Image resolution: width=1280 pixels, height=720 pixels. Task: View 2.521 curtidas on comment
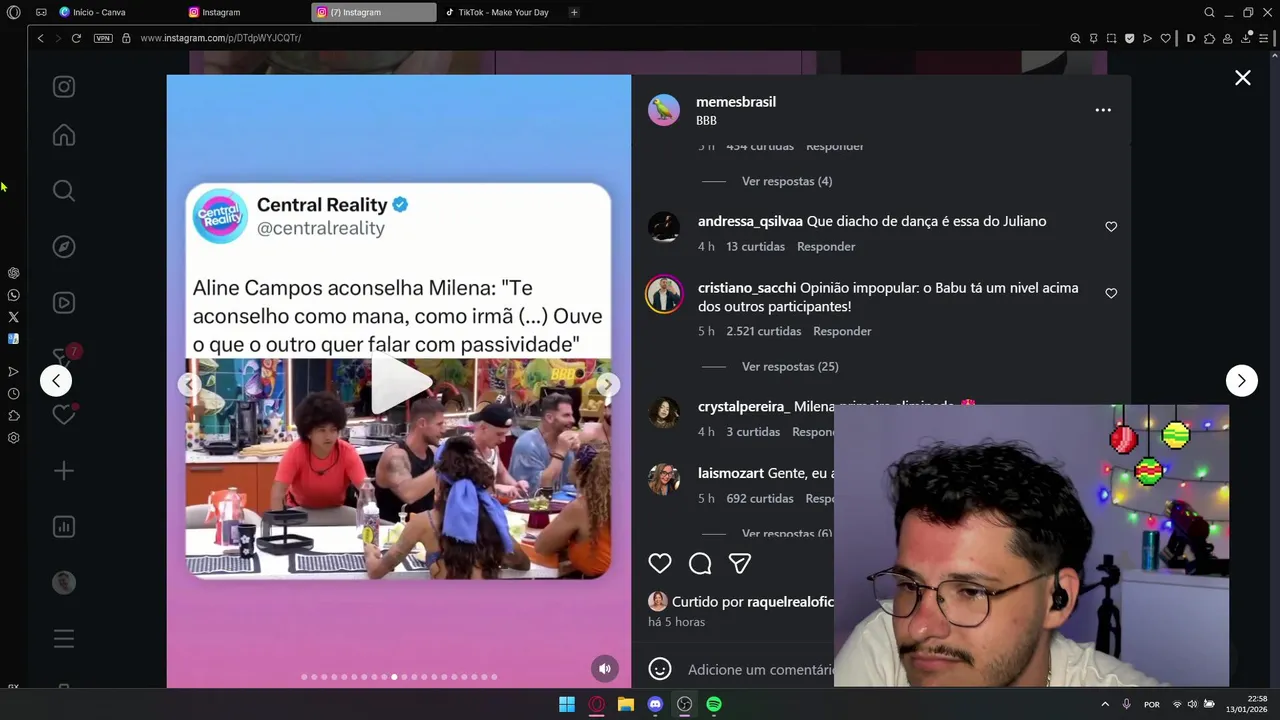click(764, 331)
